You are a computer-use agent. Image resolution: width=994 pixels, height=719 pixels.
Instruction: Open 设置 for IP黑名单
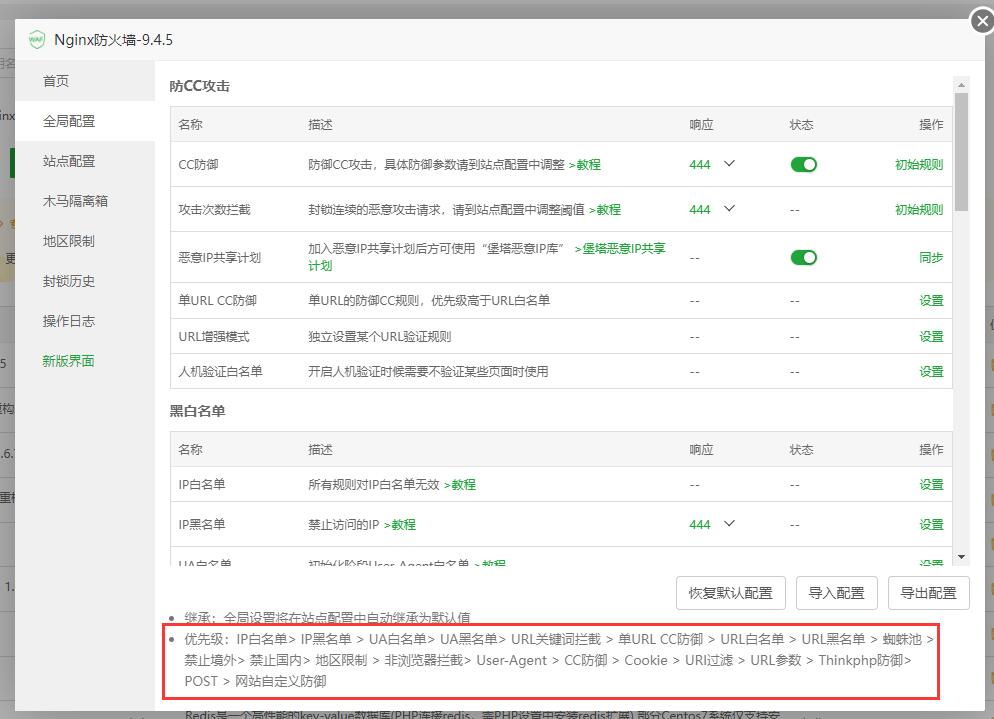coord(931,524)
